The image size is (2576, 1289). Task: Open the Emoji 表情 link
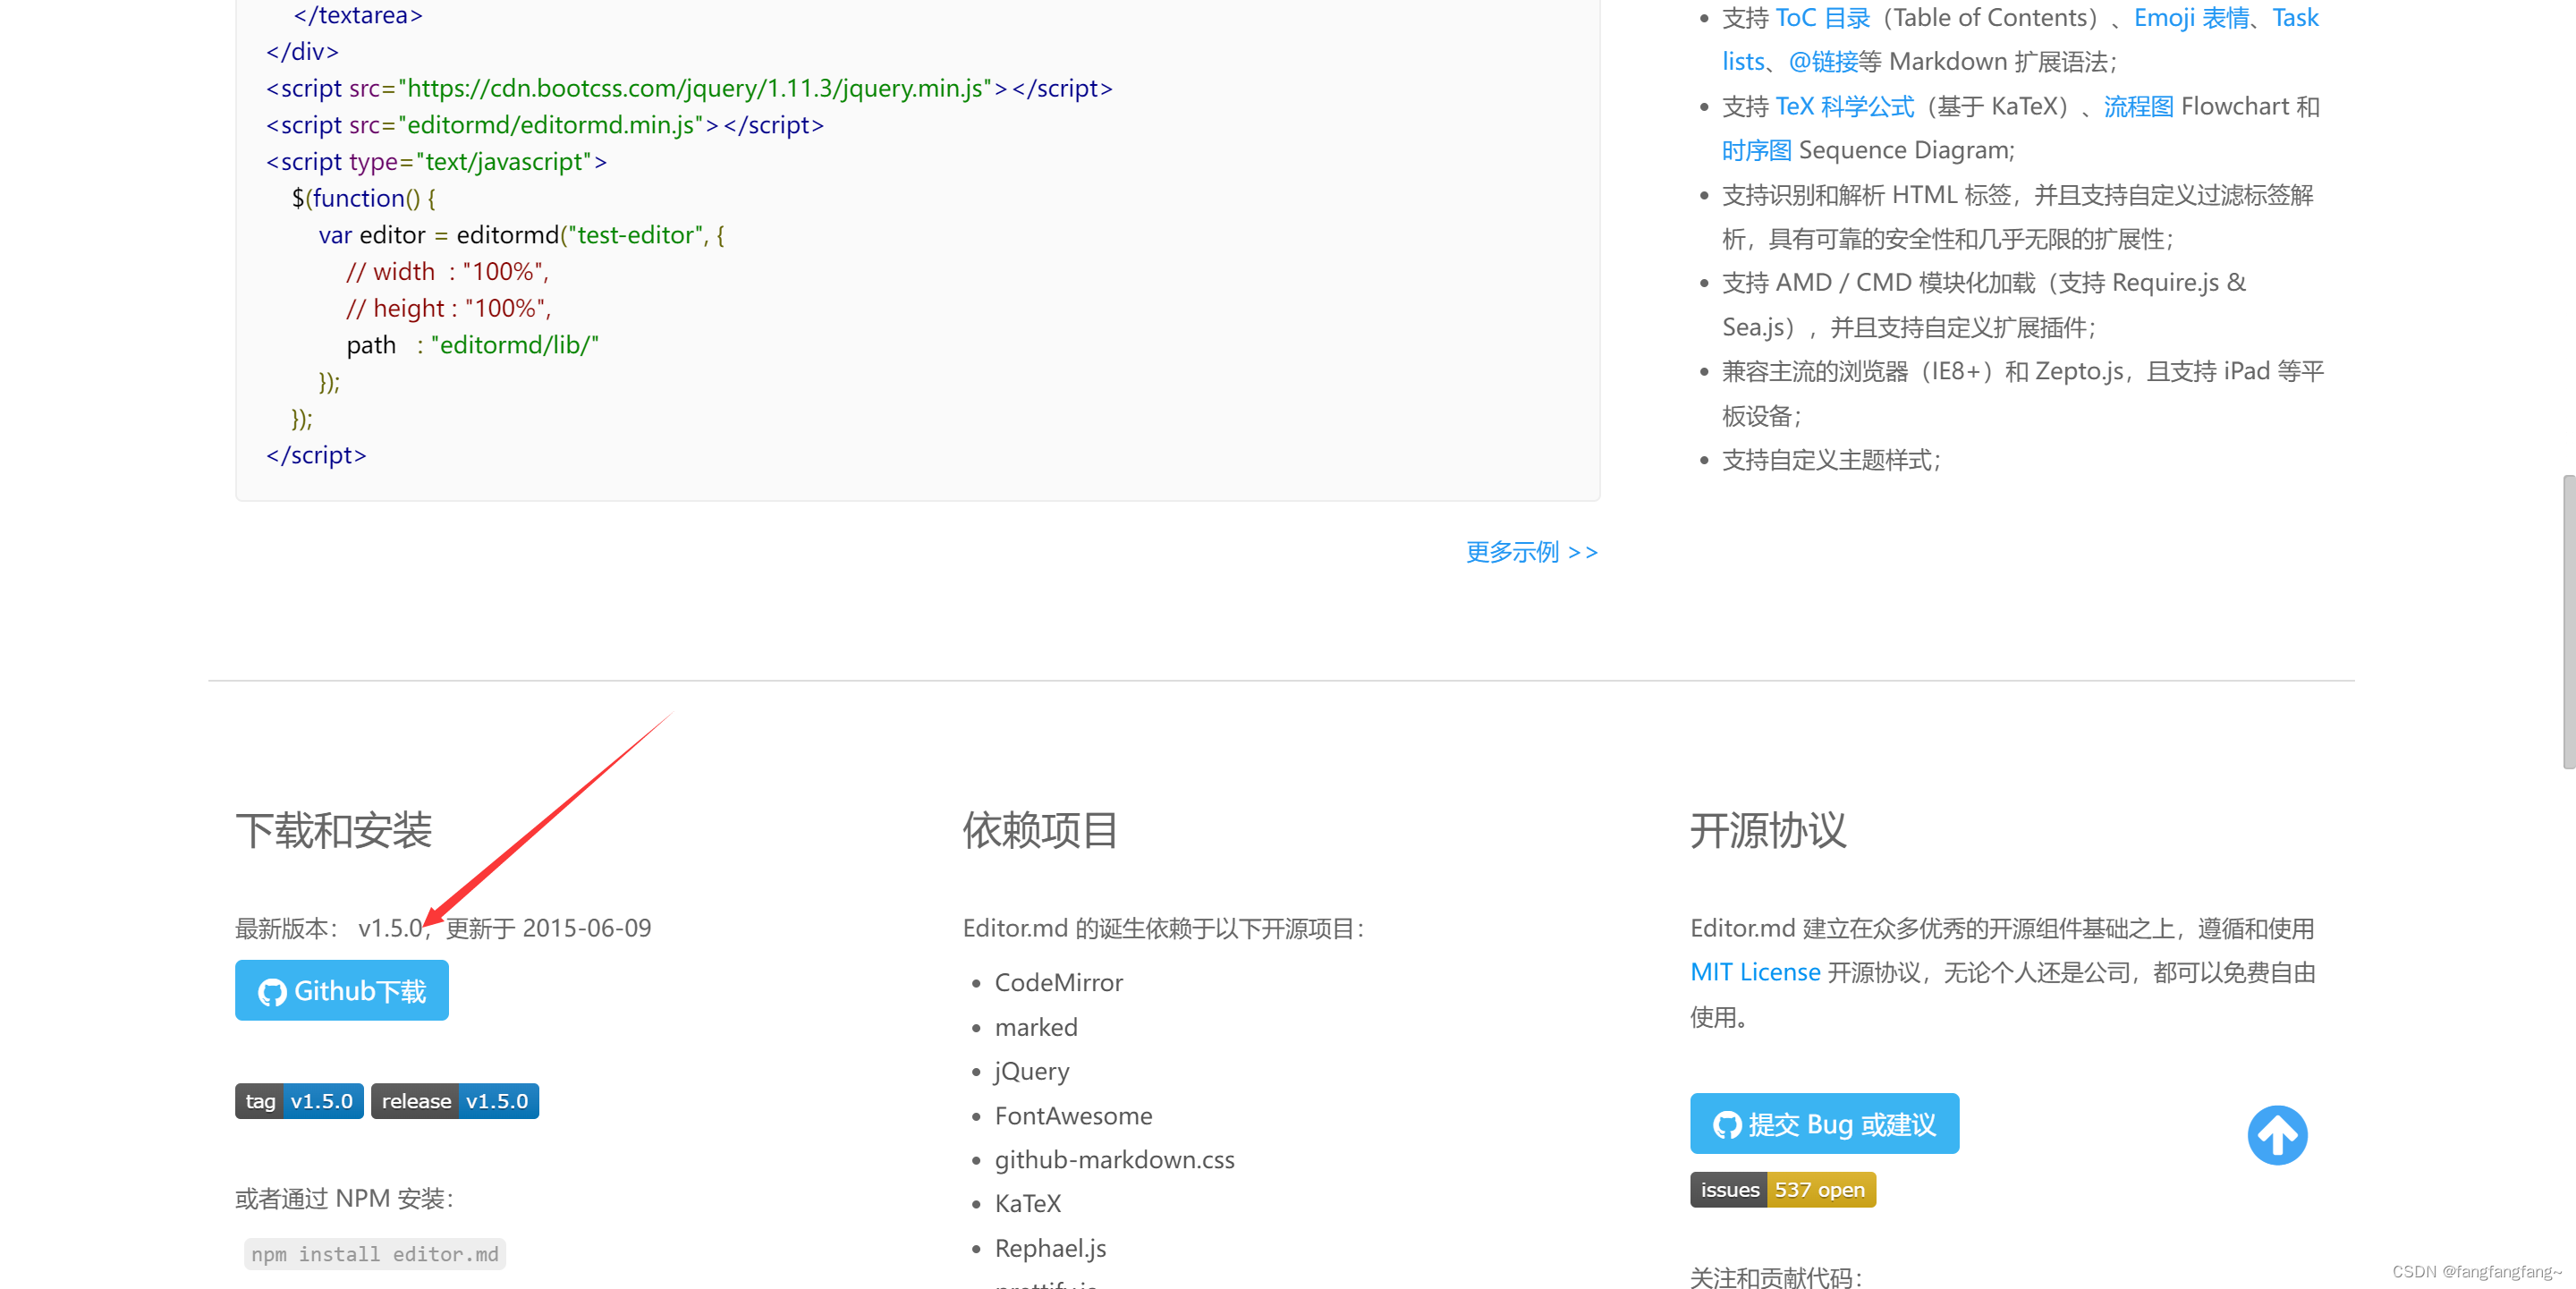click(x=2191, y=18)
